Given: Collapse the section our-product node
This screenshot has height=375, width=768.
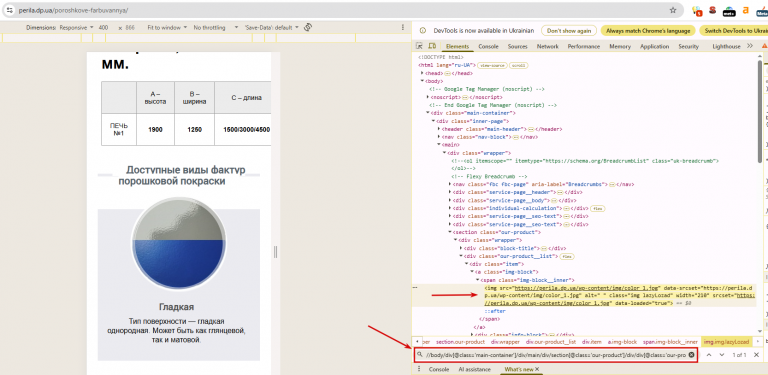Looking at the screenshot, I should [x=450, y=232].
